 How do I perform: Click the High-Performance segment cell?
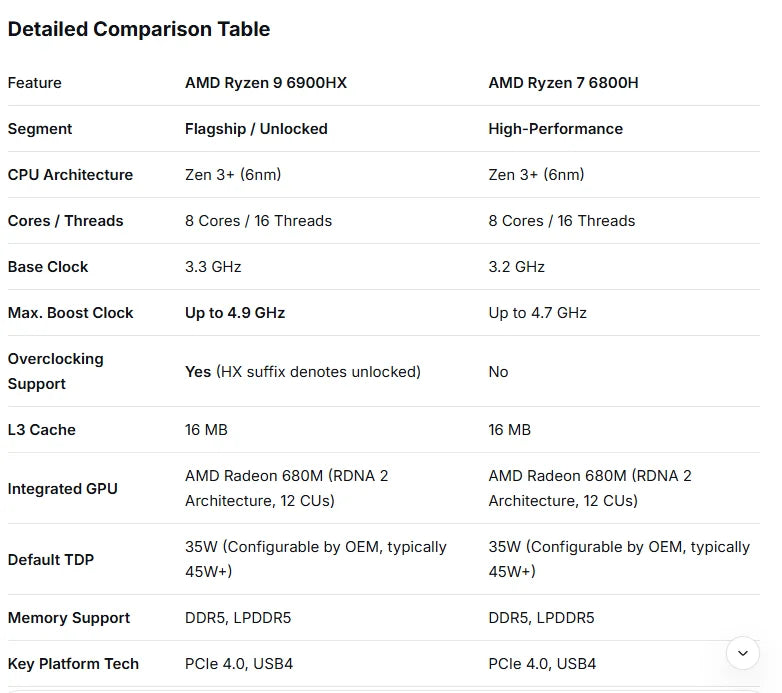(x=555, y=129)
